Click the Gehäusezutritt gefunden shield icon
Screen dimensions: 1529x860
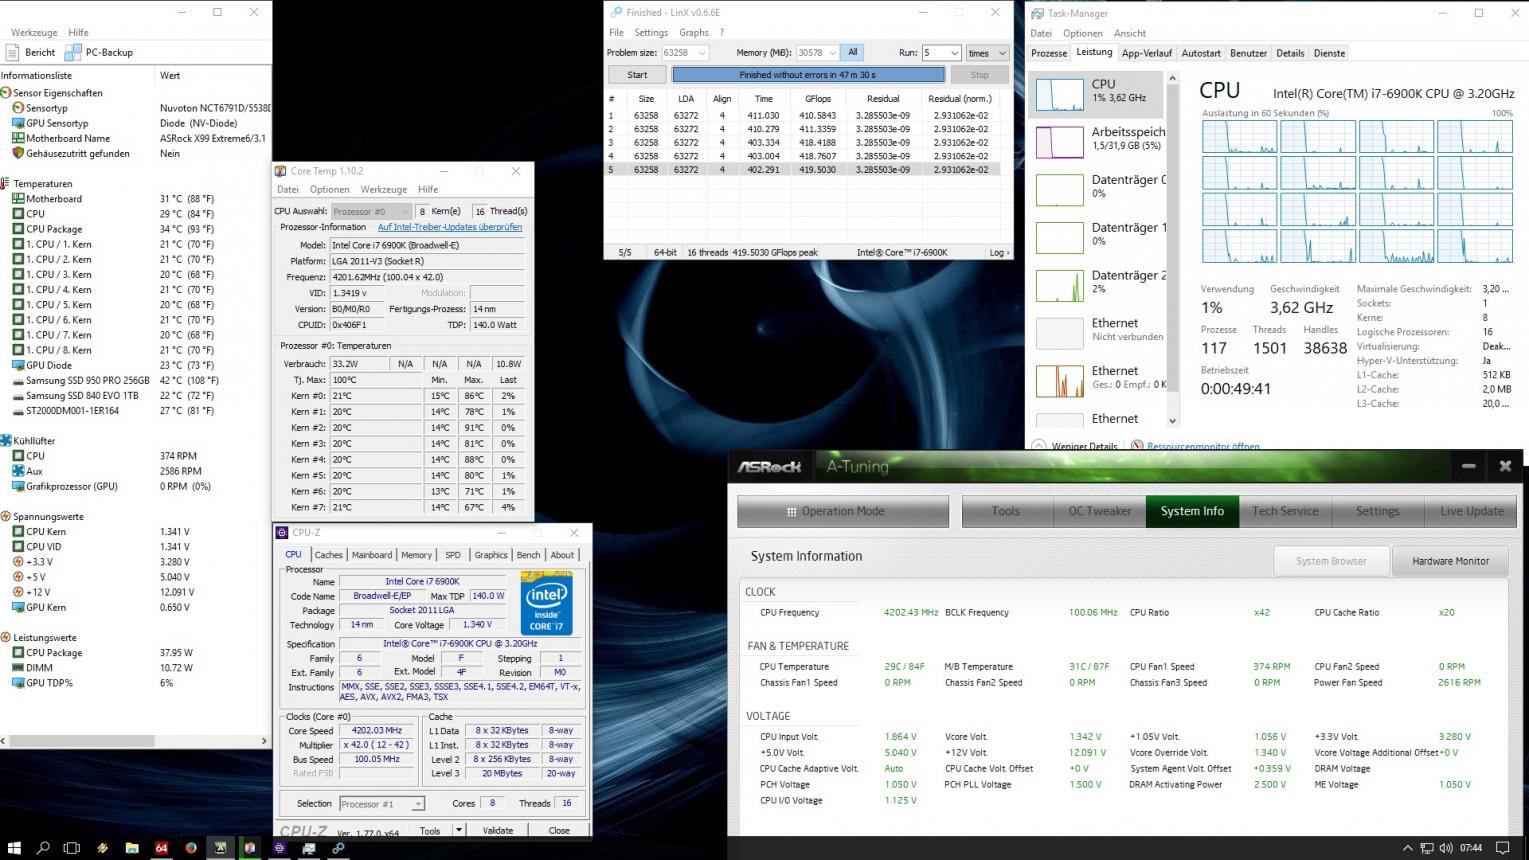click(18, 153)
